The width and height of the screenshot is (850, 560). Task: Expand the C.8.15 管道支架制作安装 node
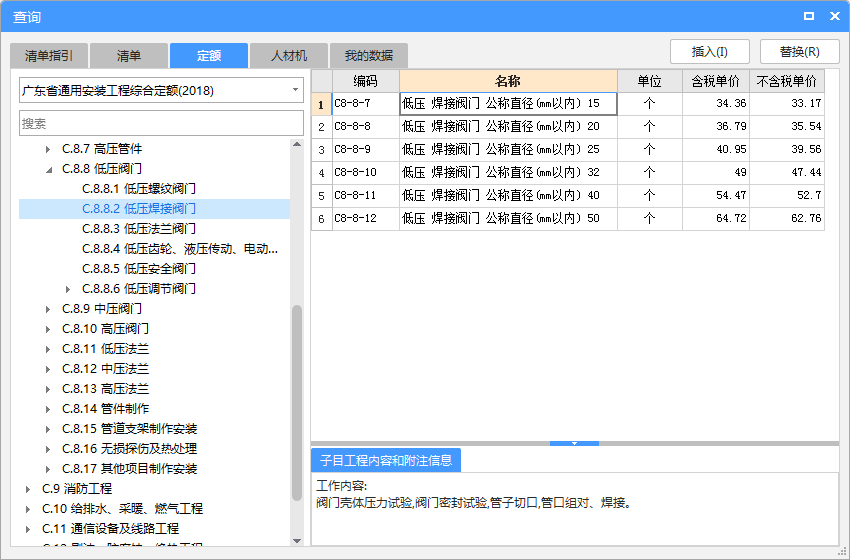(48, 430)
